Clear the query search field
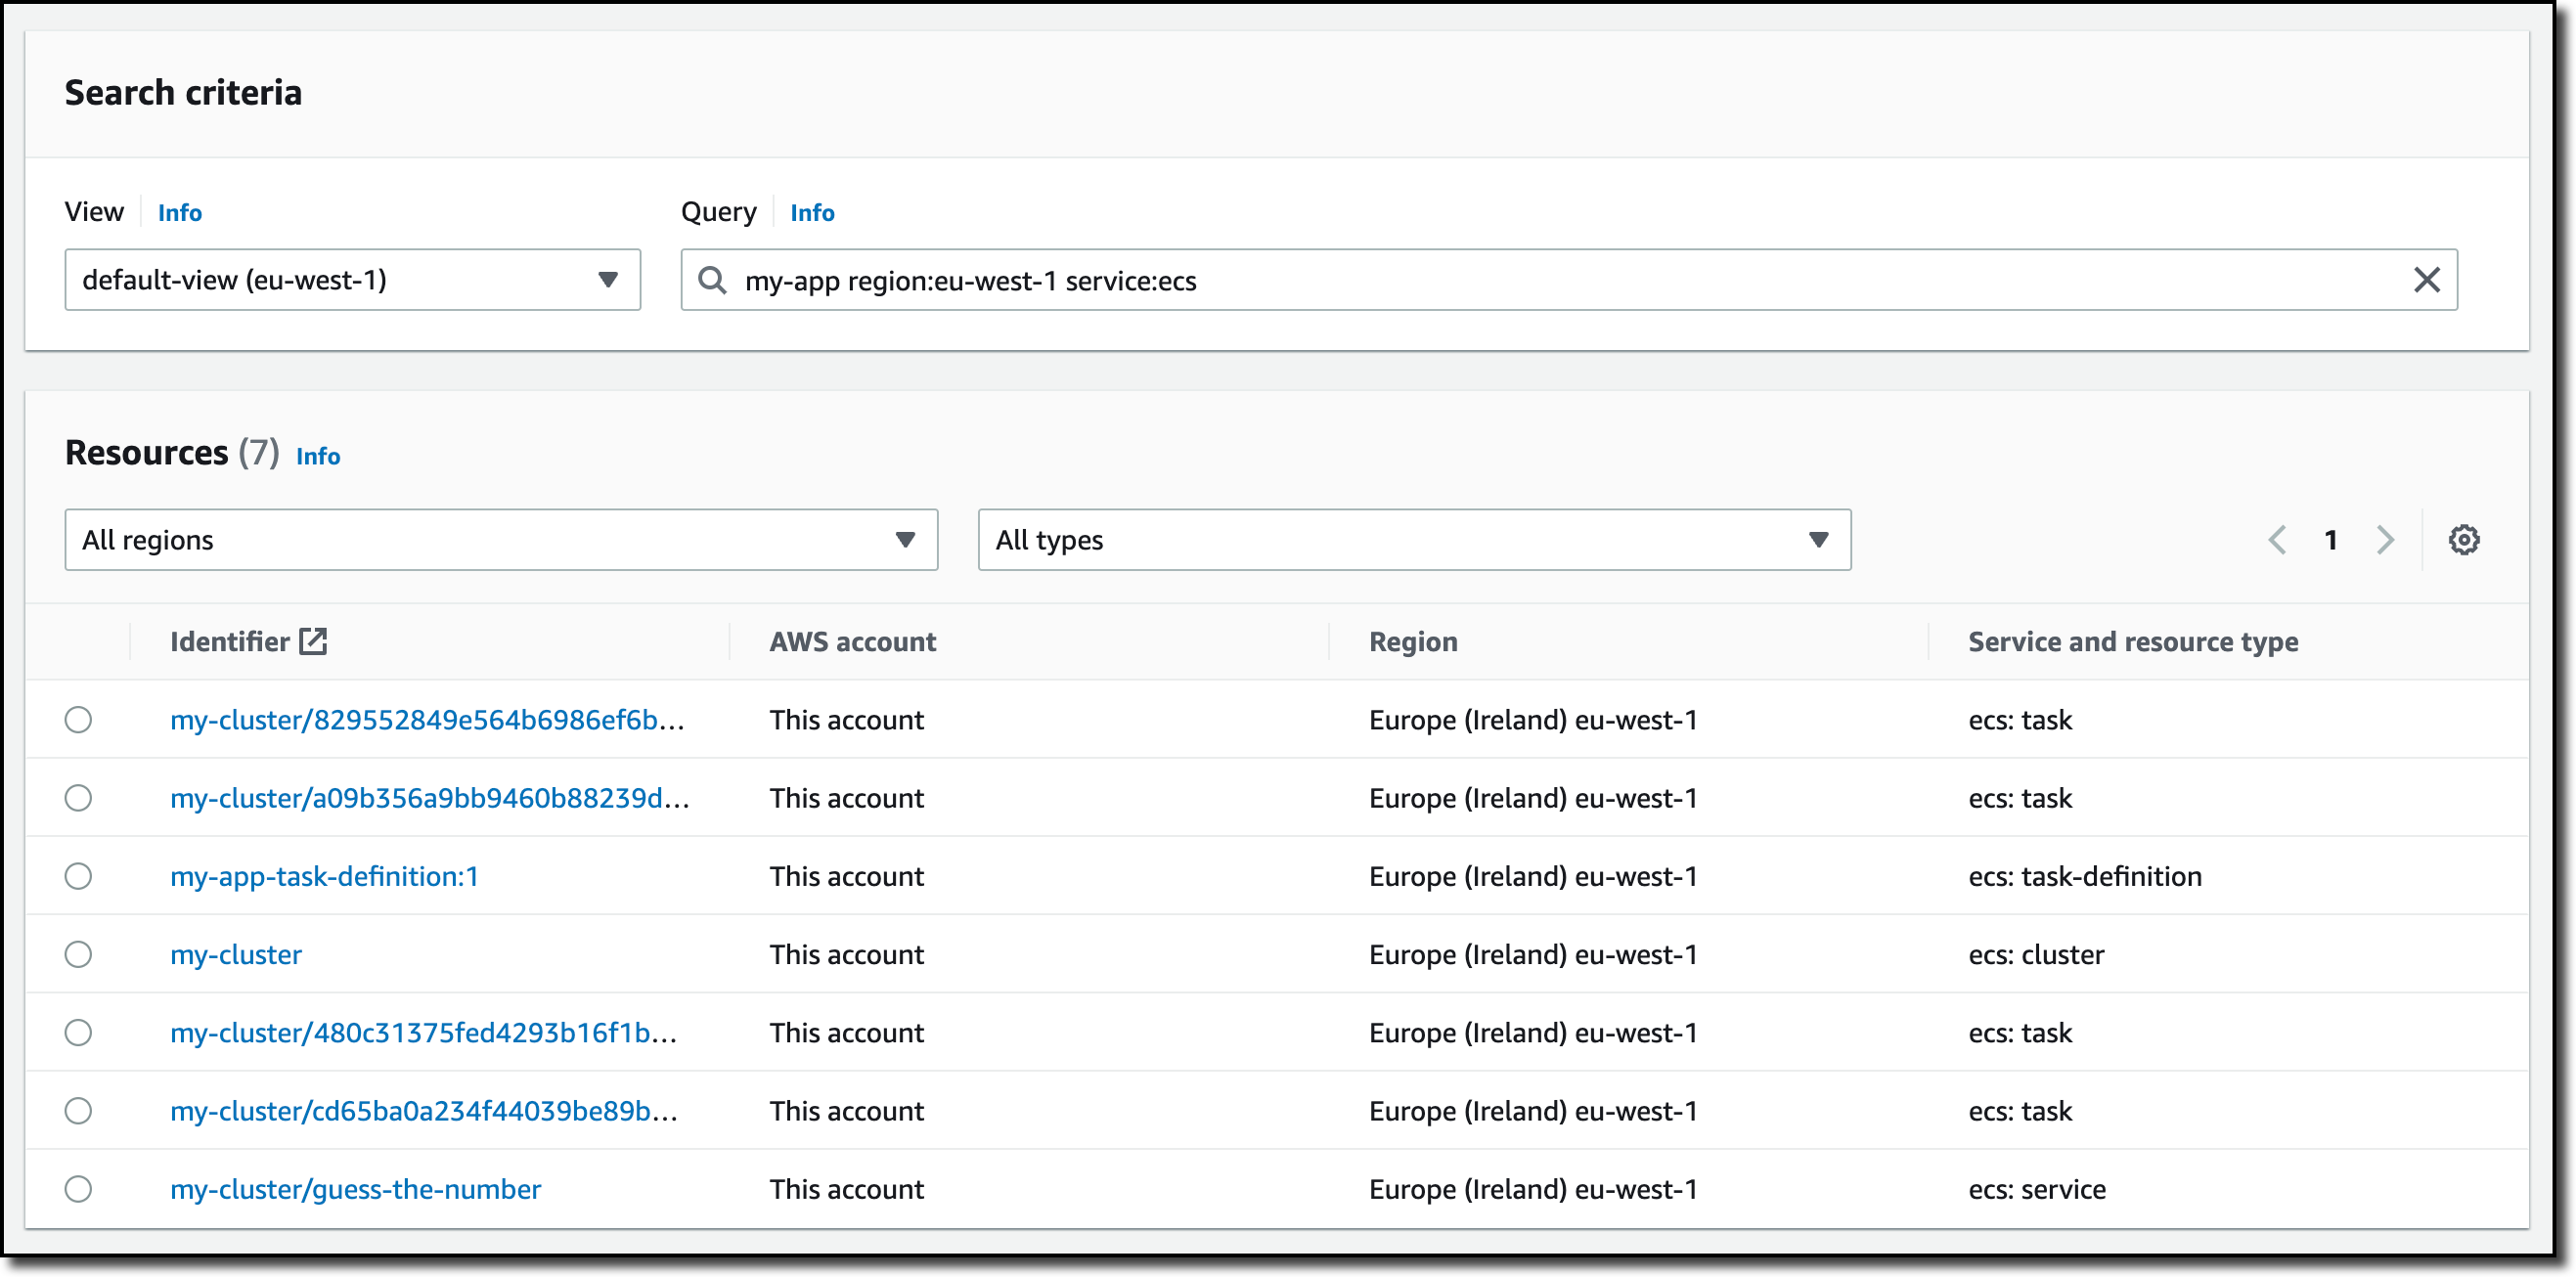The width and height of the screenshot is (2576, 1277). [x=2426, y=280]
